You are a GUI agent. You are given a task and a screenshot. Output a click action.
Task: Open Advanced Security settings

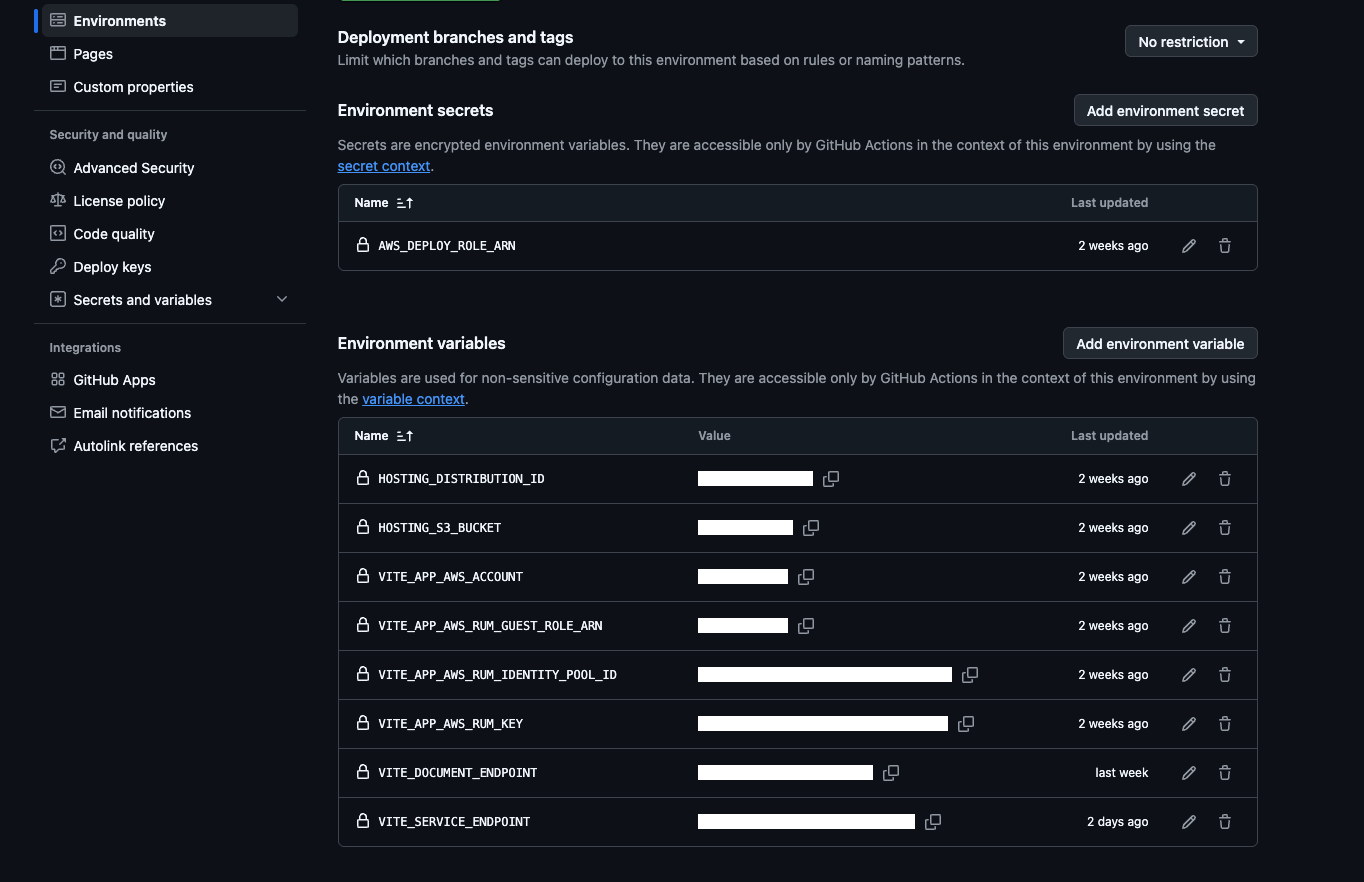pyautogui.click(x=170, y=168)
